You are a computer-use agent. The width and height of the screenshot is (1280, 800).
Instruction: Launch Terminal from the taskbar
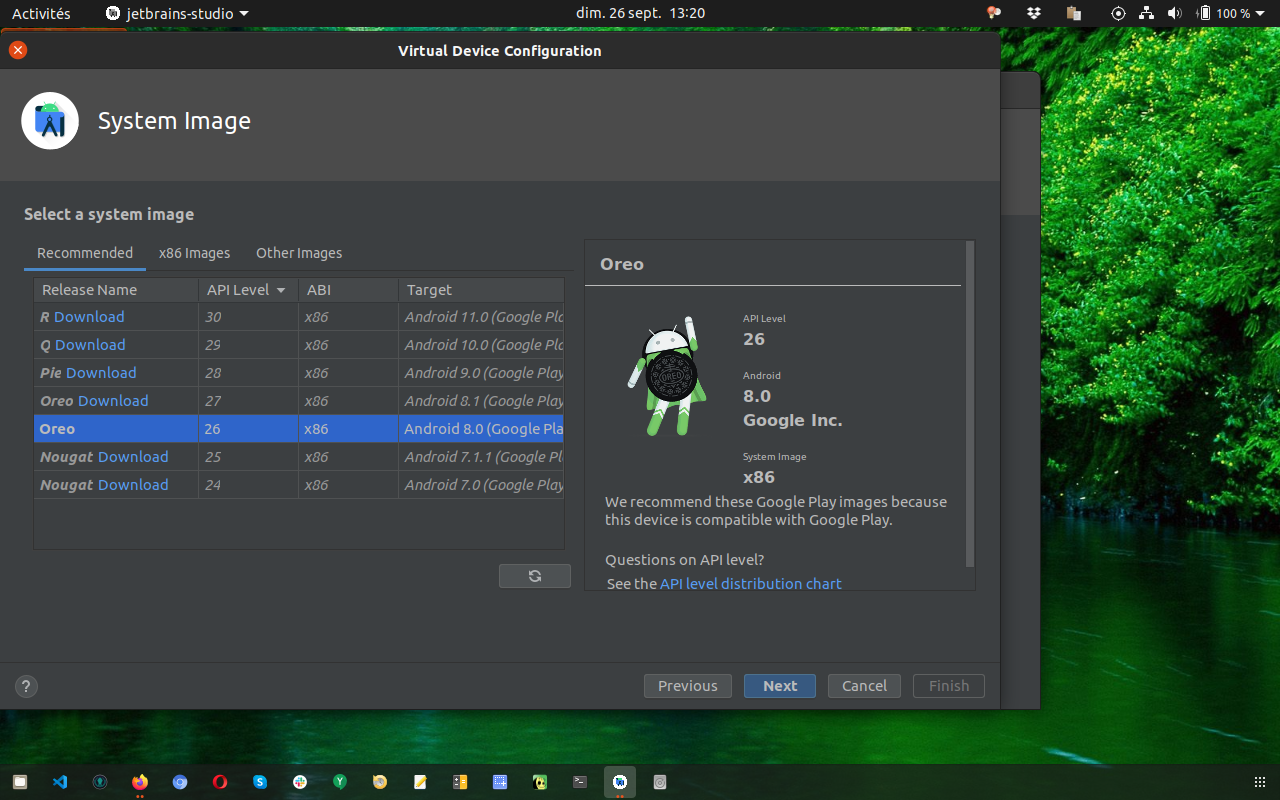pyautogui.click(x=580, y=782)
